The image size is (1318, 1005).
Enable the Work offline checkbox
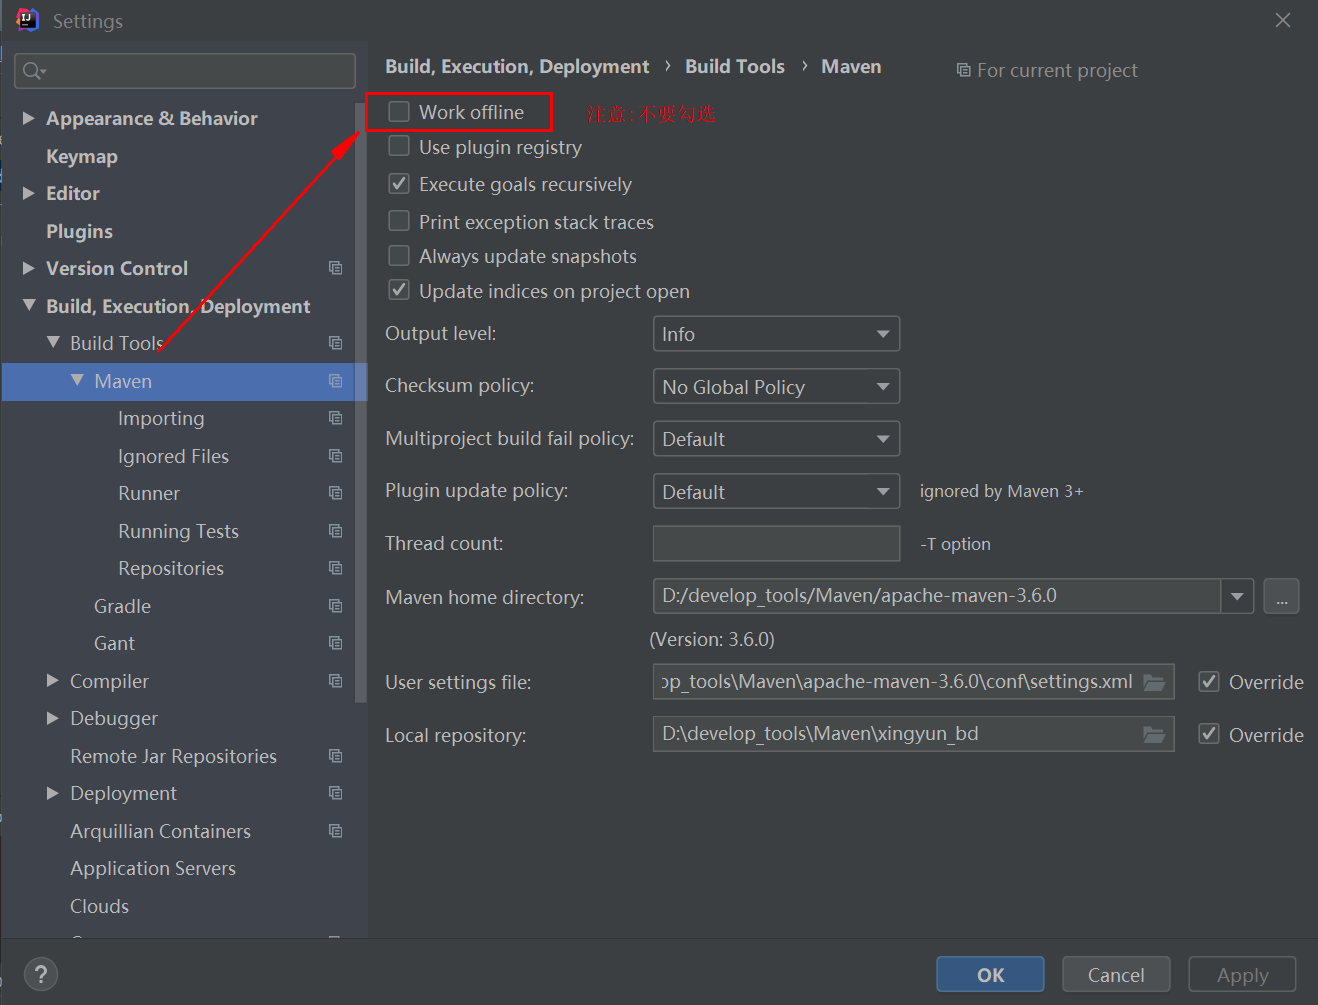pos(399,112)
